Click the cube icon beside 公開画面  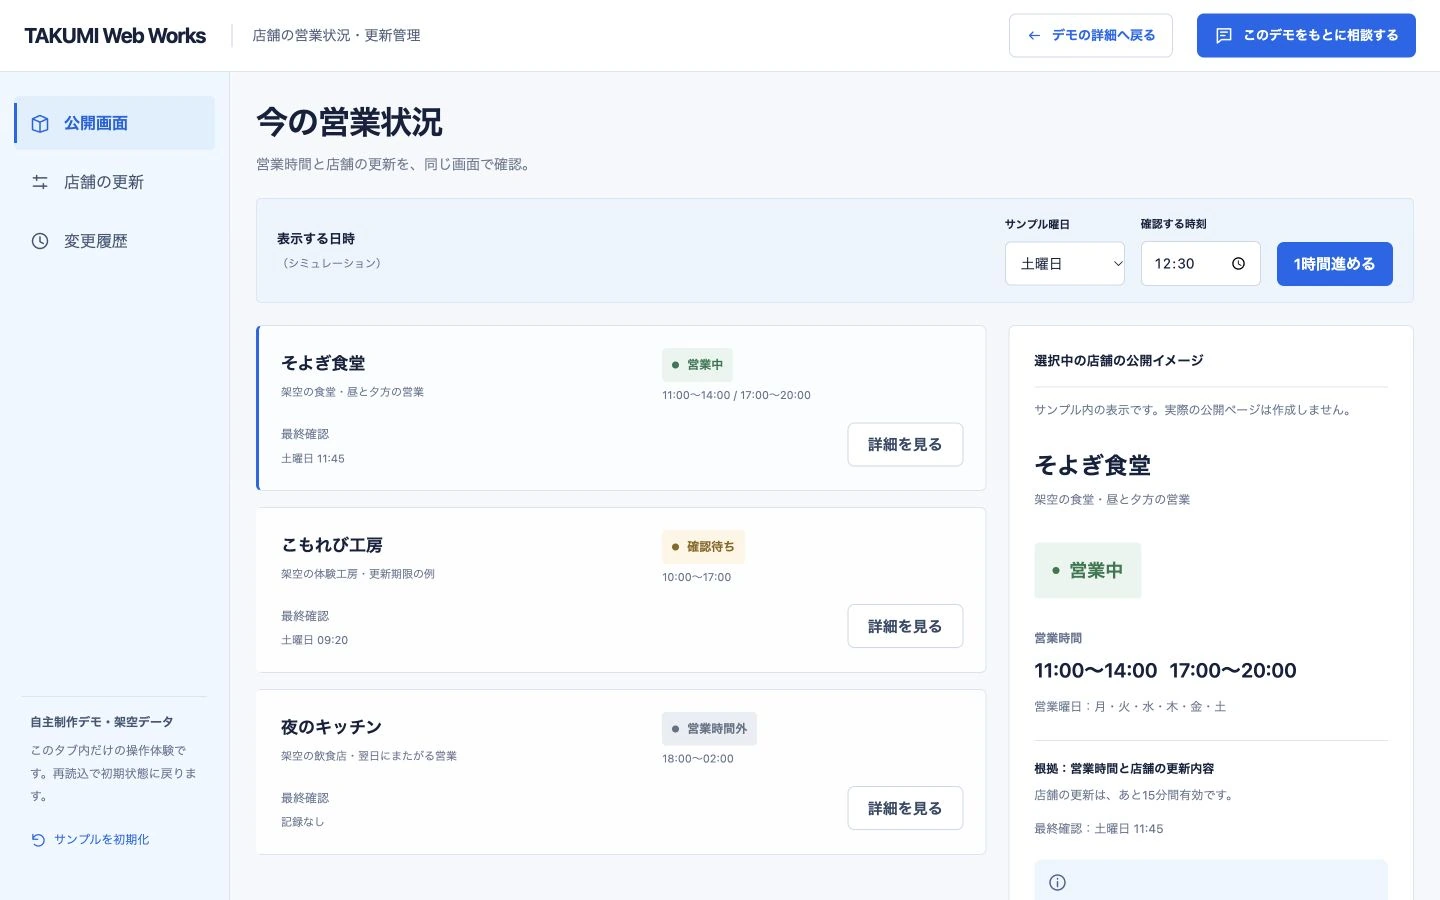[40, 123]
